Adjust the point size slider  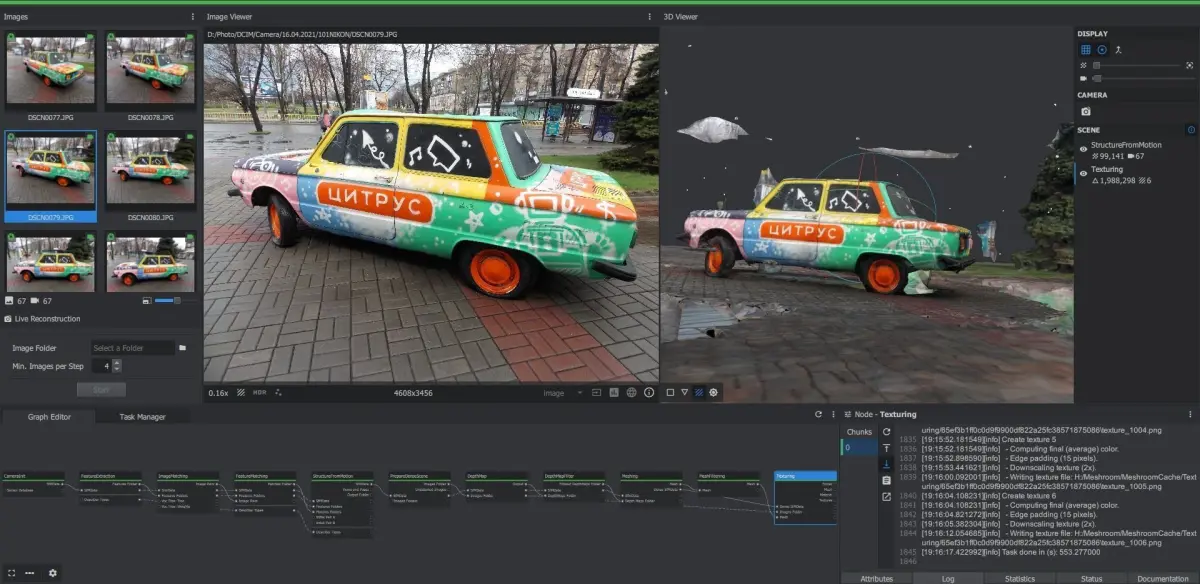point(1138,65)
